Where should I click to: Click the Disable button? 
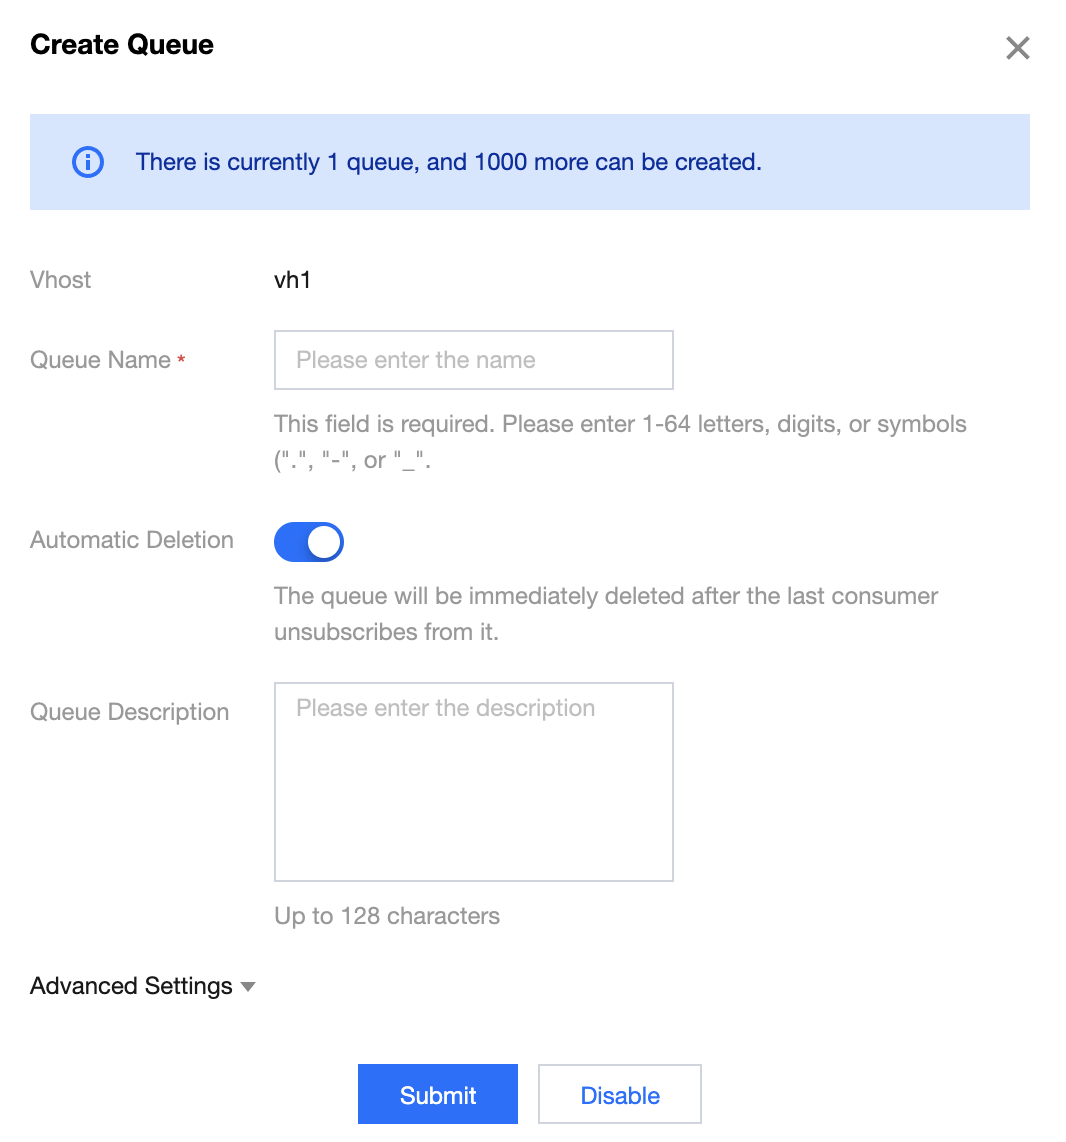(620, 1094)
